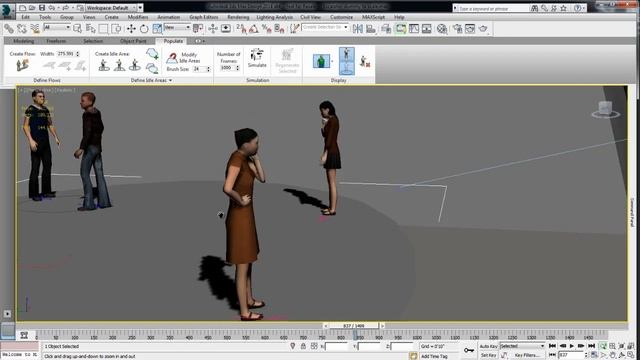This screenshot has width=640, height=360.
Task: Toggle the Auto Key button
Action: (488, 346)
